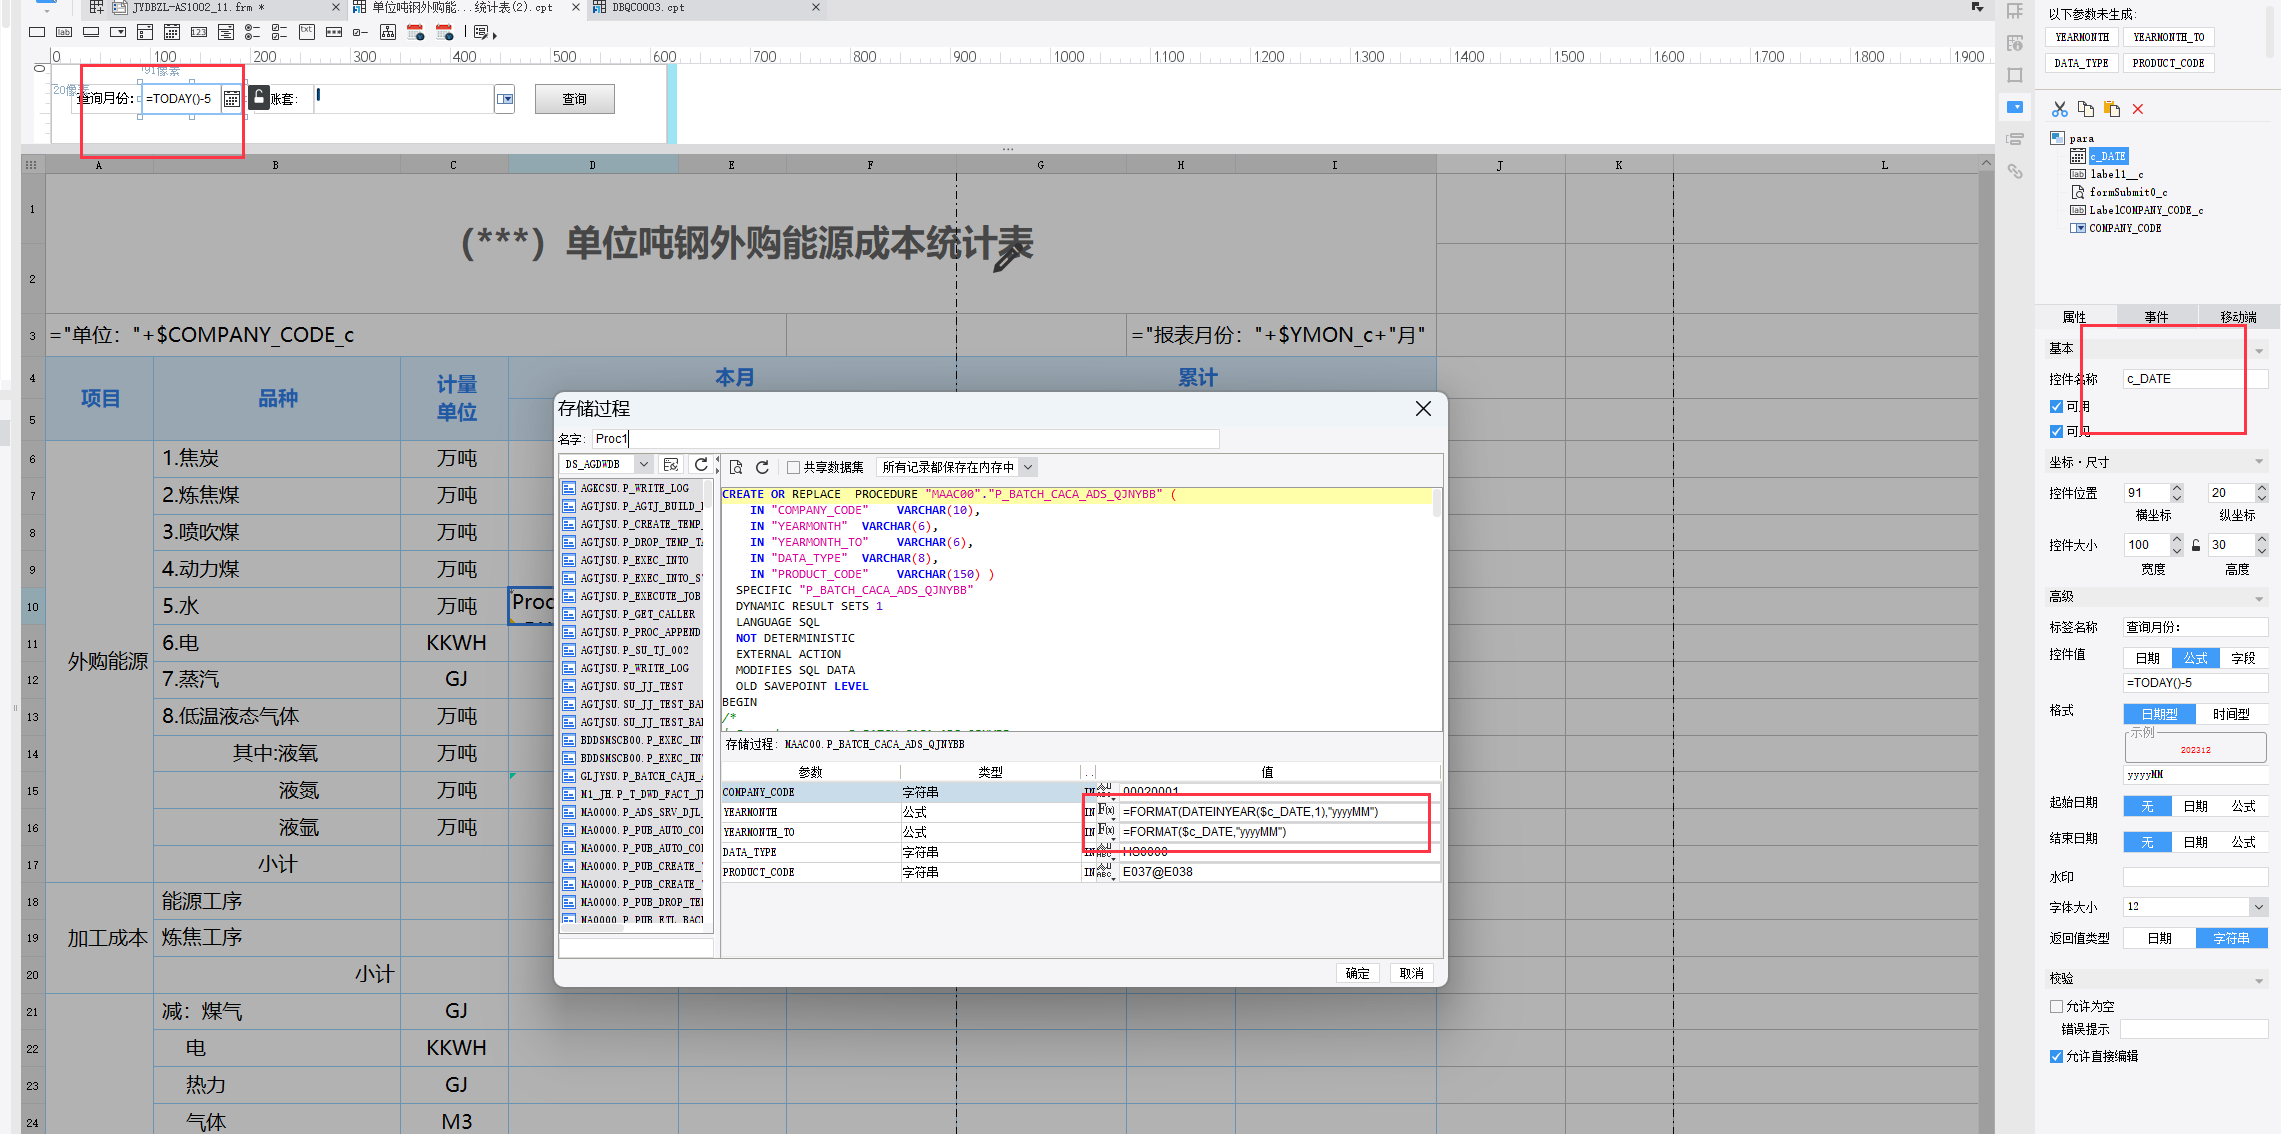Switch format to 时间型

2231,714
